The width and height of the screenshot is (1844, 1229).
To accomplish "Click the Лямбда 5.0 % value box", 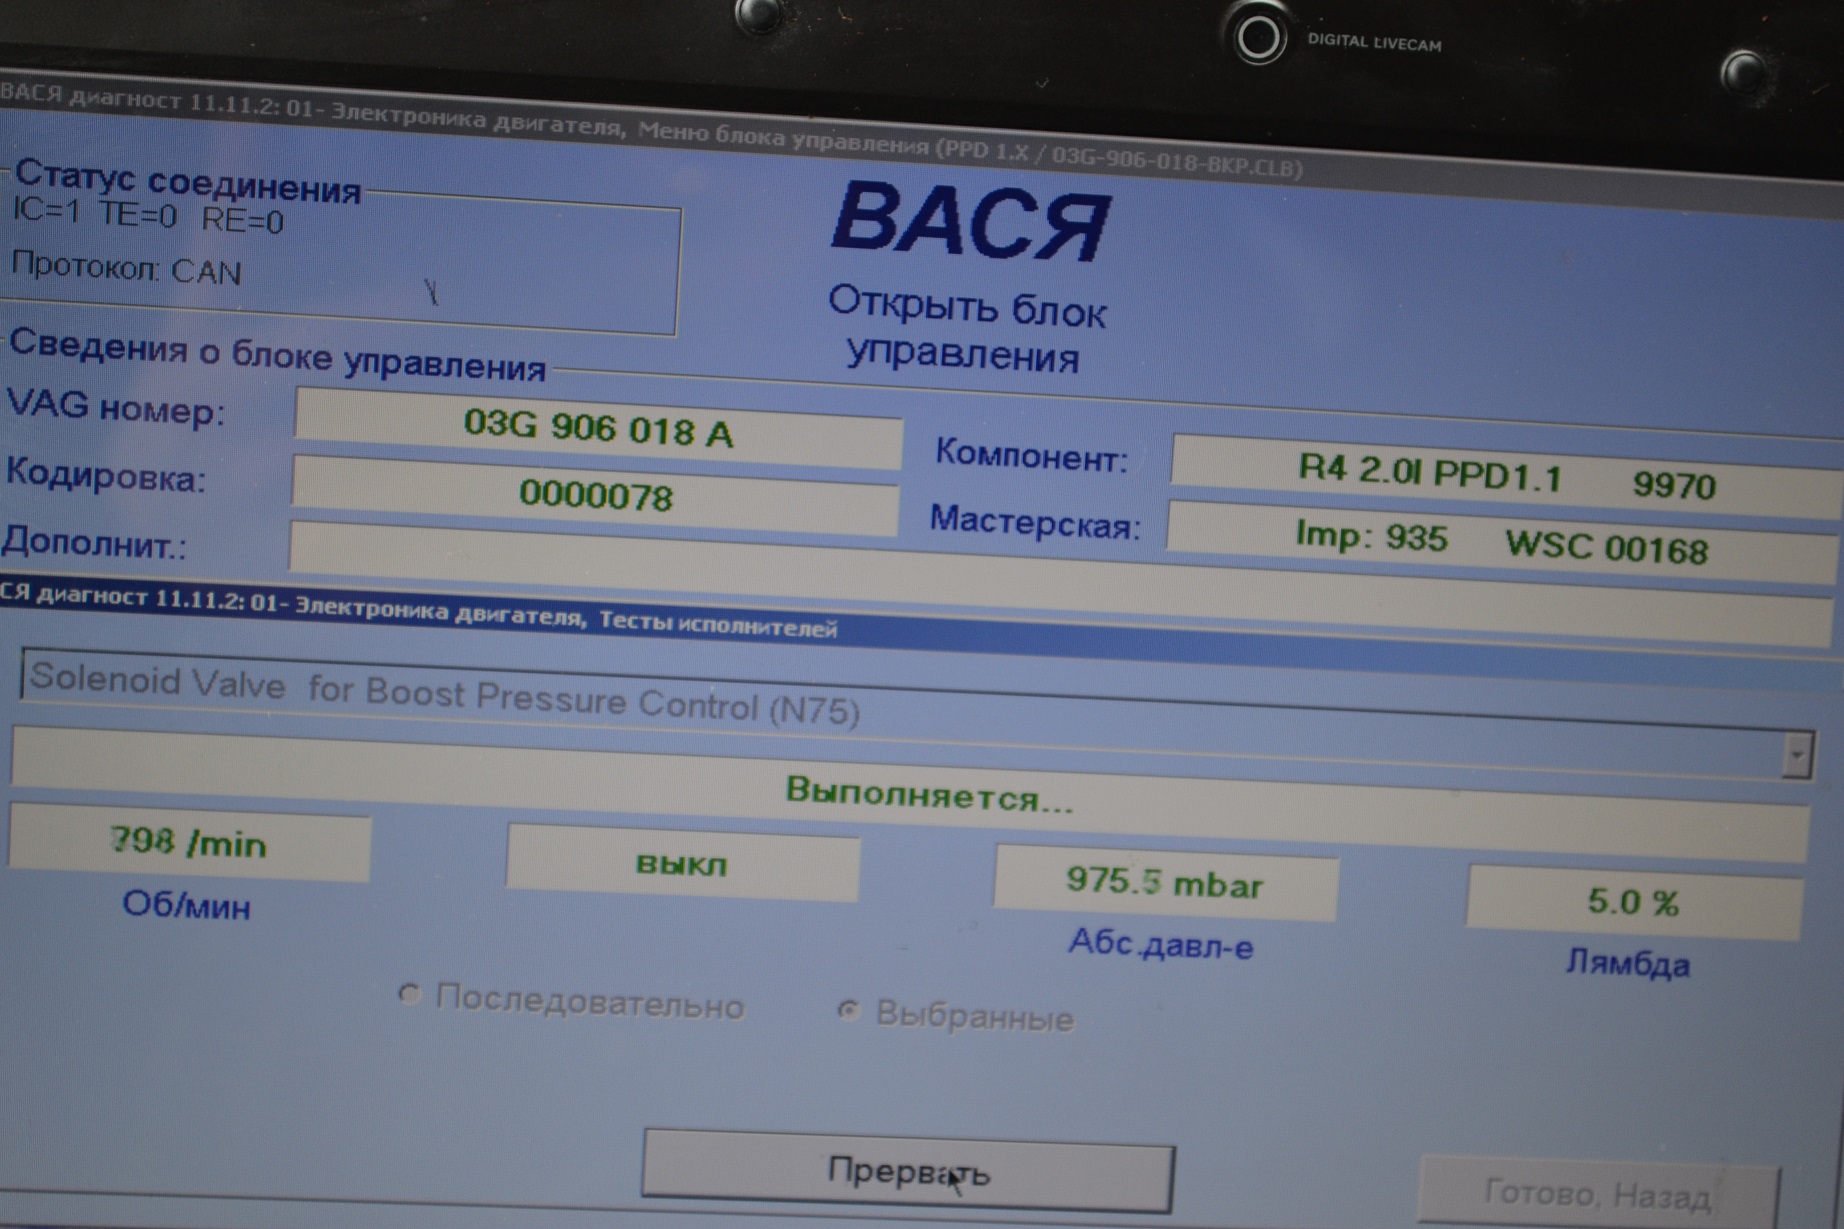I will (1632, 902).
